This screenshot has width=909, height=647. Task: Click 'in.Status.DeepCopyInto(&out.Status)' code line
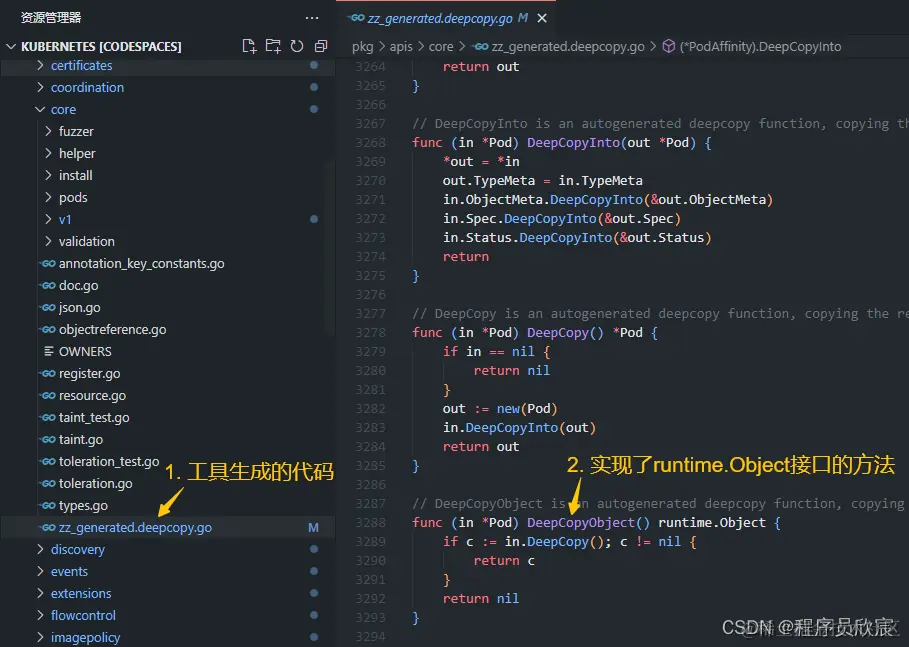click(577, 238)
